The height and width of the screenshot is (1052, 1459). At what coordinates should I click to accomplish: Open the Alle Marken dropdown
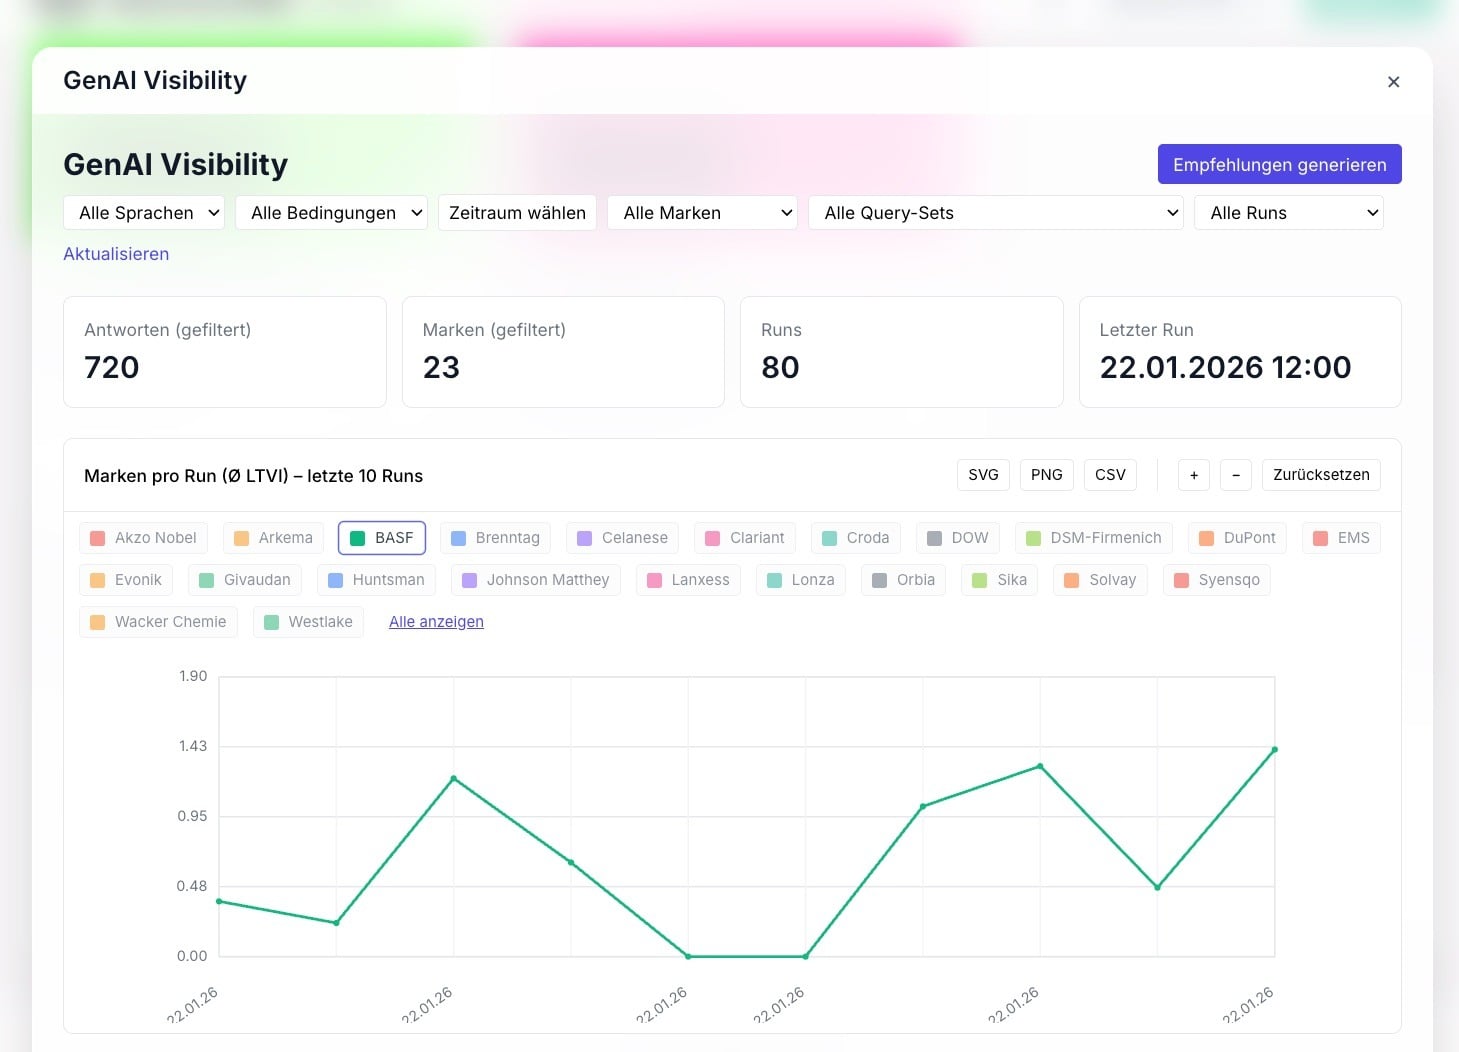(702, 213)
